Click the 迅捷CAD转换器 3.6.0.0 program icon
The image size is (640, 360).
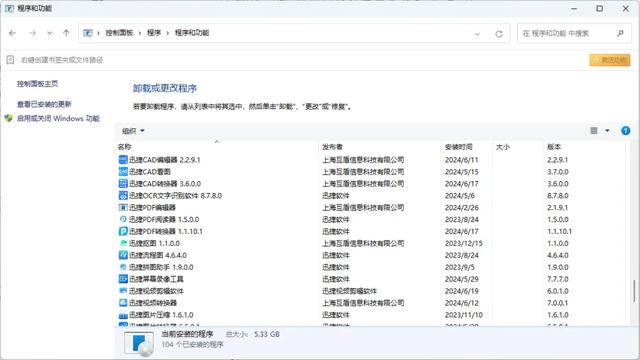[123, 184]
